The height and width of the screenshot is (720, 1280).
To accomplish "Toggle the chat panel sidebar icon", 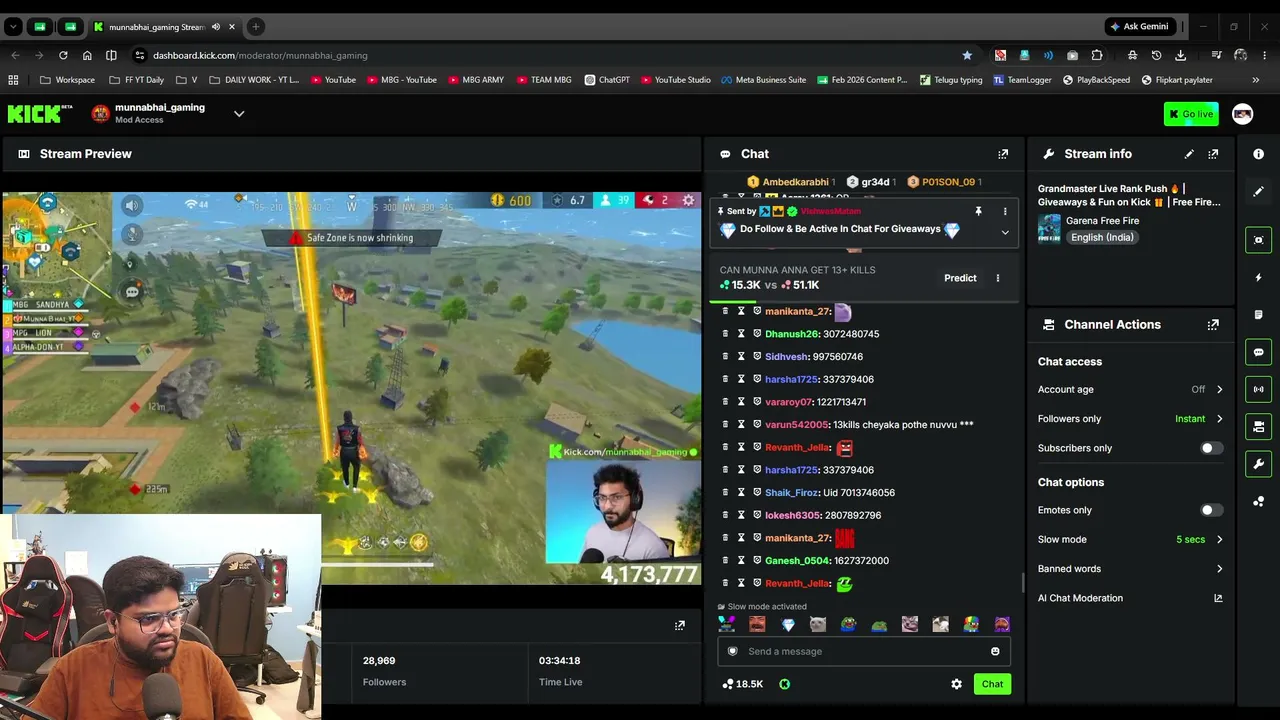I will pos(1258,352).
